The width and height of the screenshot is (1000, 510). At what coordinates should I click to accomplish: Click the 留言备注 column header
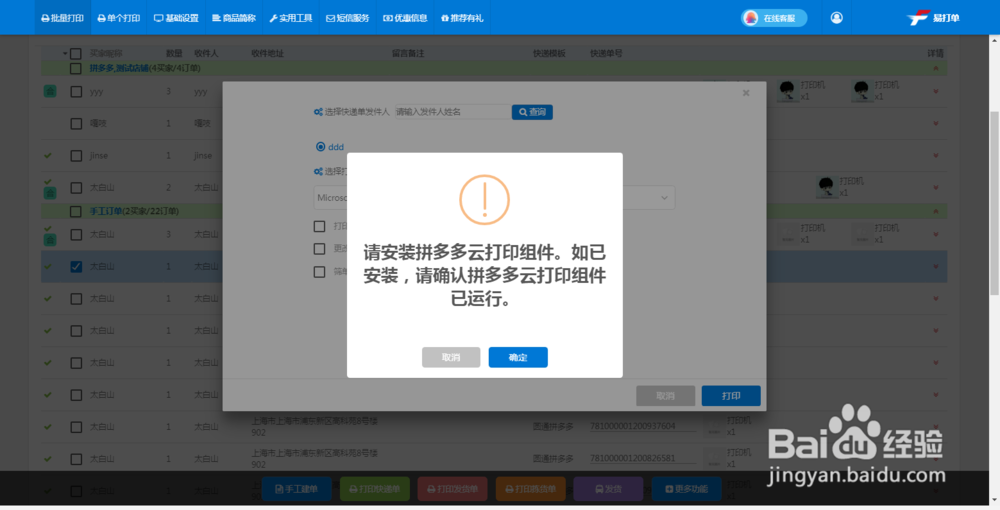[x=408, y=54]
